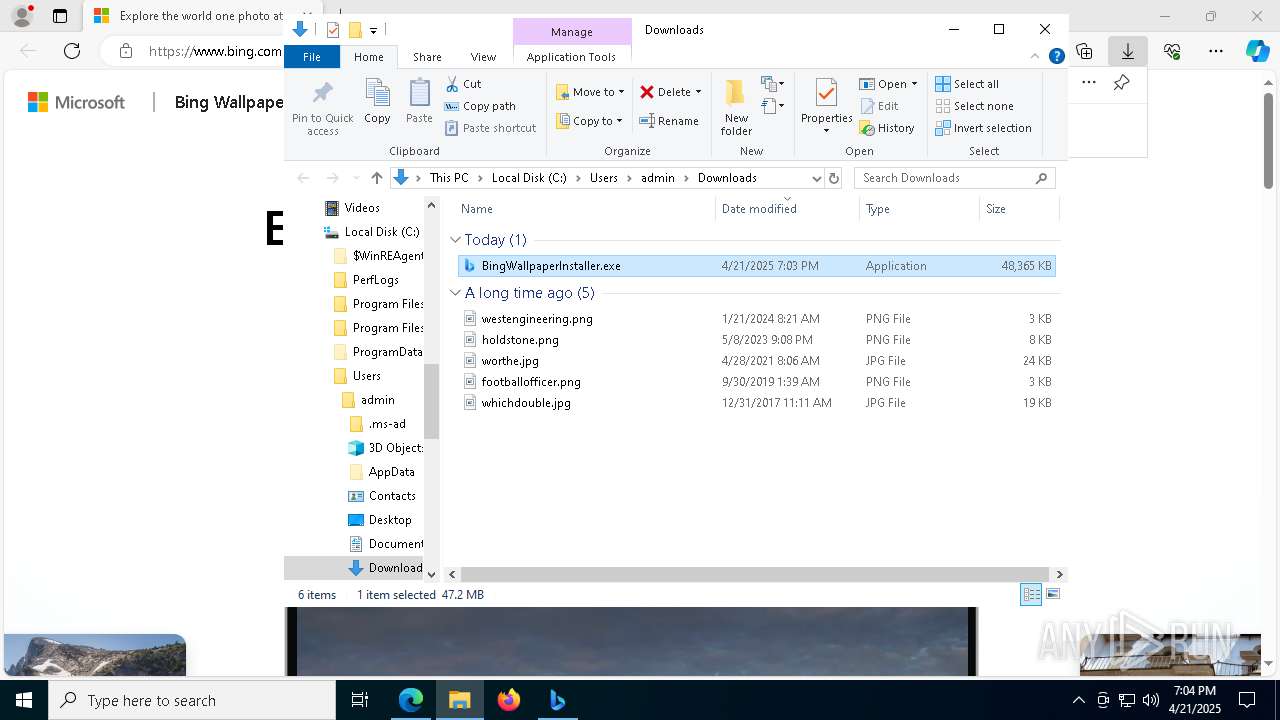Screen dimensions: 1280x720
Task: Switch to the Home ribbon tab
Action: click(x=369, y=57)
